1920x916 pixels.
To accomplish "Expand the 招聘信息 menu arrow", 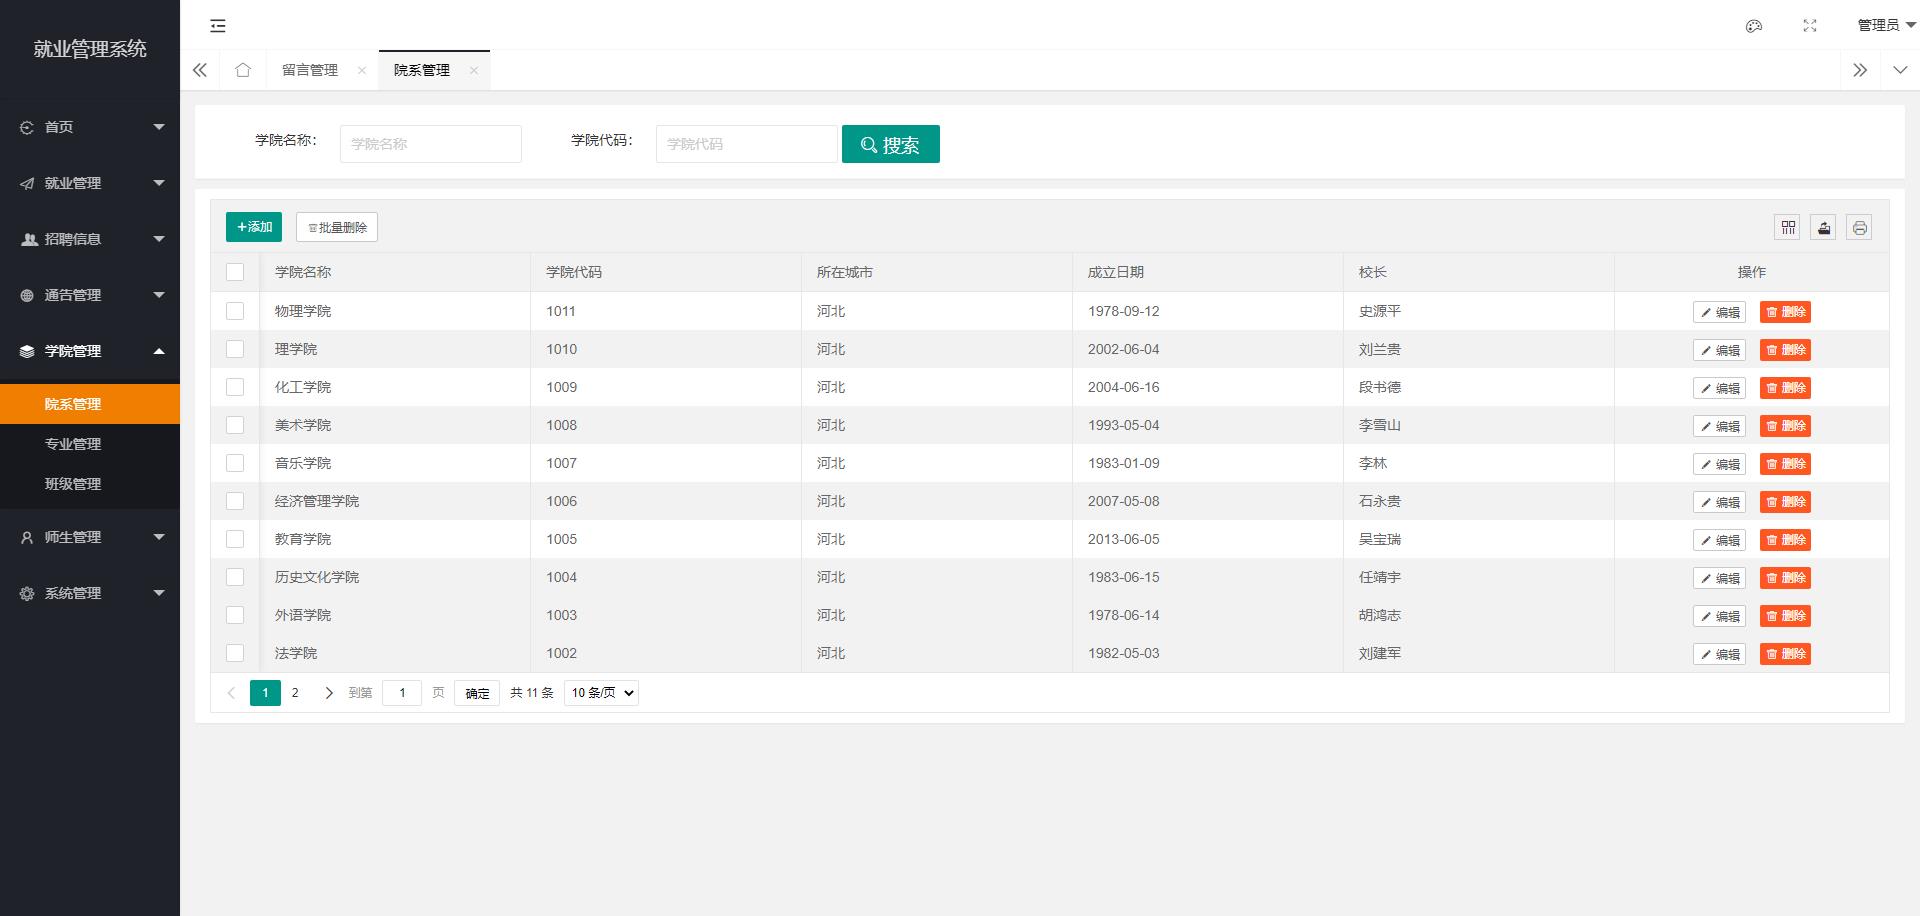I will 159,239.
